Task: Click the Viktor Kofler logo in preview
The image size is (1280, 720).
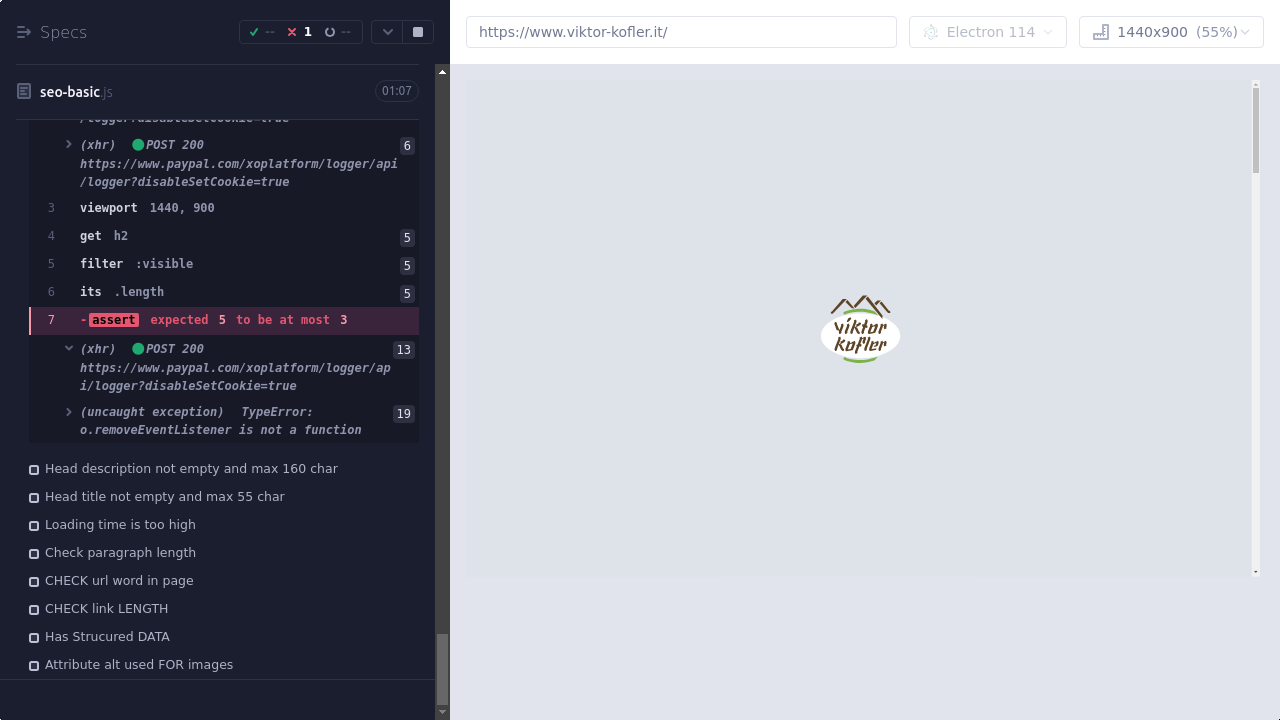Action: 860,329
